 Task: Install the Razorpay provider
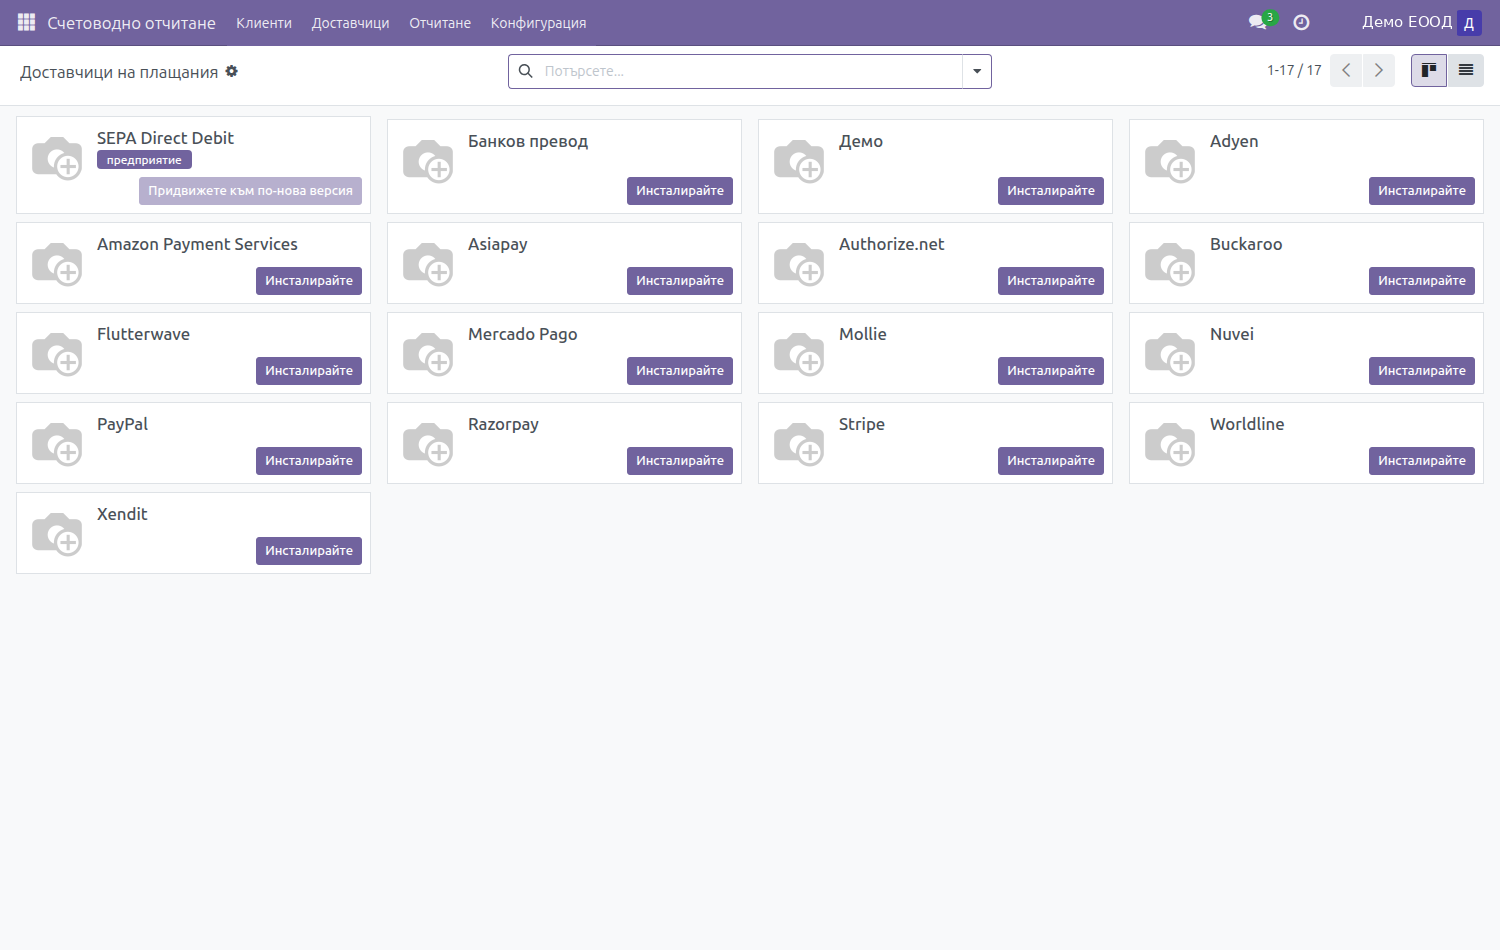[x=680, y=461]
